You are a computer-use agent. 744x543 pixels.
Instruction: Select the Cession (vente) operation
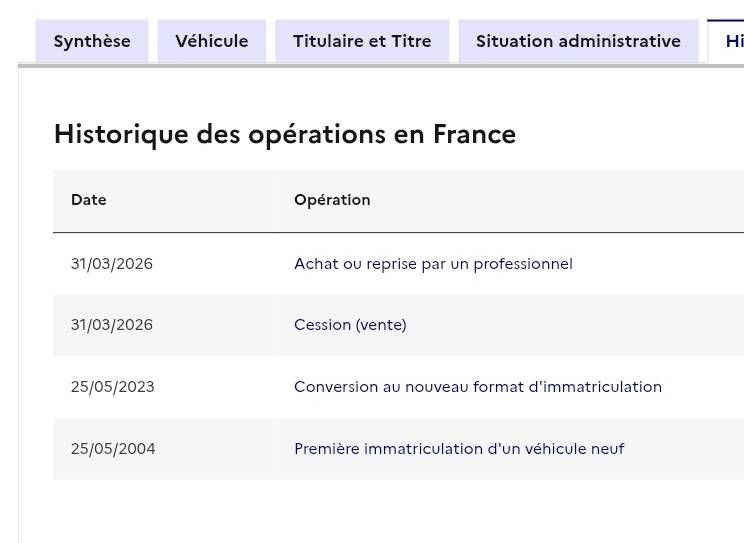[x=350, y=325]
